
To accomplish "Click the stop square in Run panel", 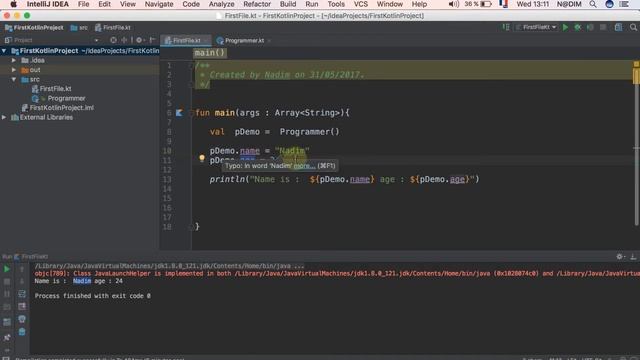I will (x=7, y=282).
